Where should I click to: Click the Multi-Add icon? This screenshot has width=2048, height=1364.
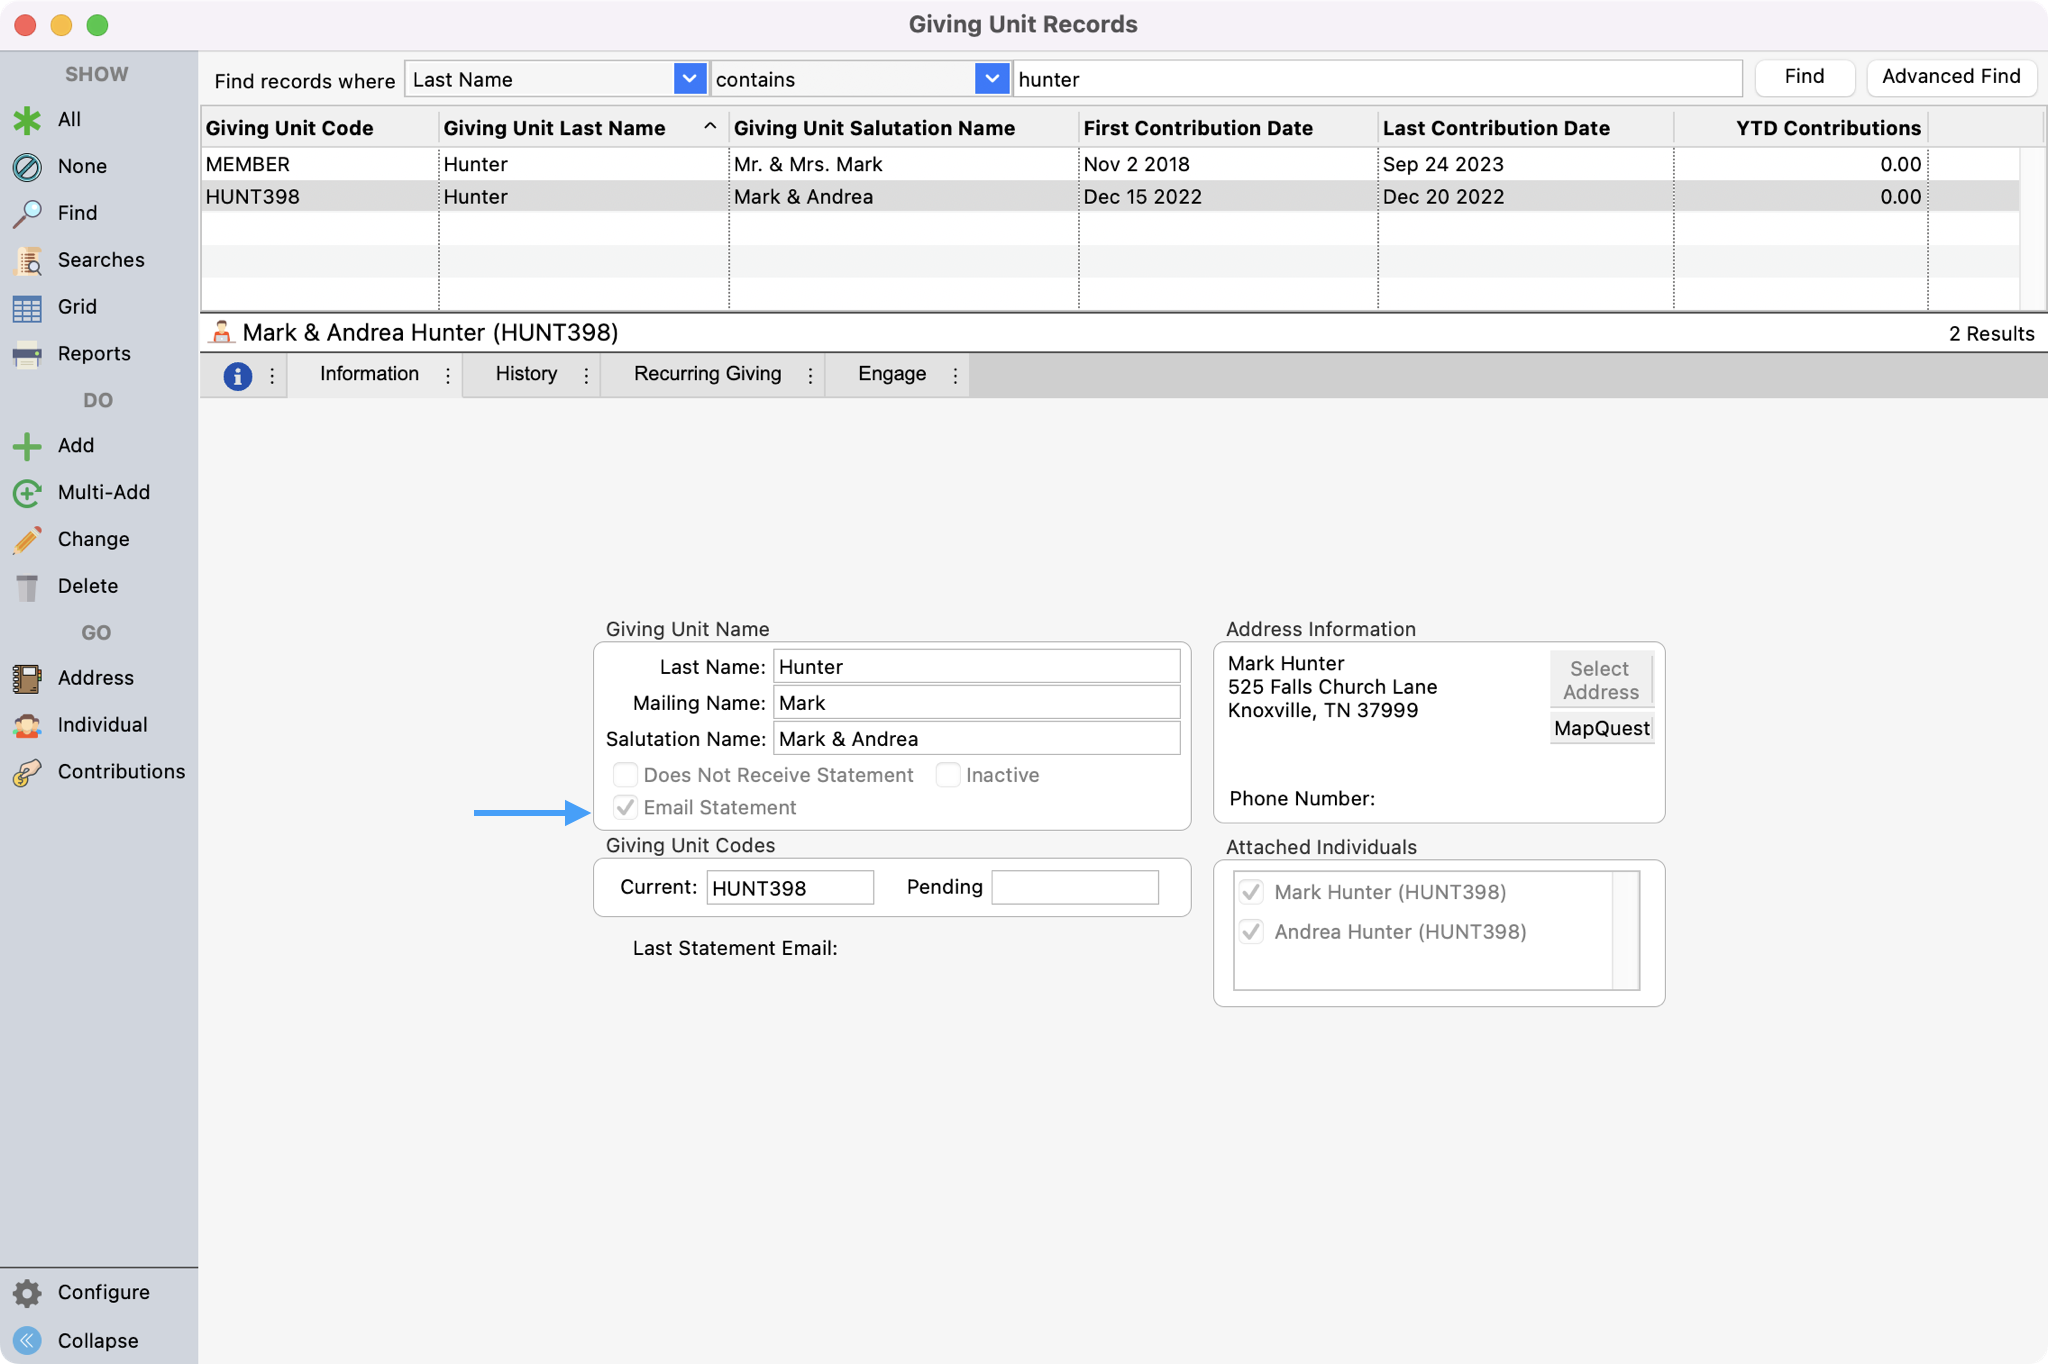pos(27,493)
